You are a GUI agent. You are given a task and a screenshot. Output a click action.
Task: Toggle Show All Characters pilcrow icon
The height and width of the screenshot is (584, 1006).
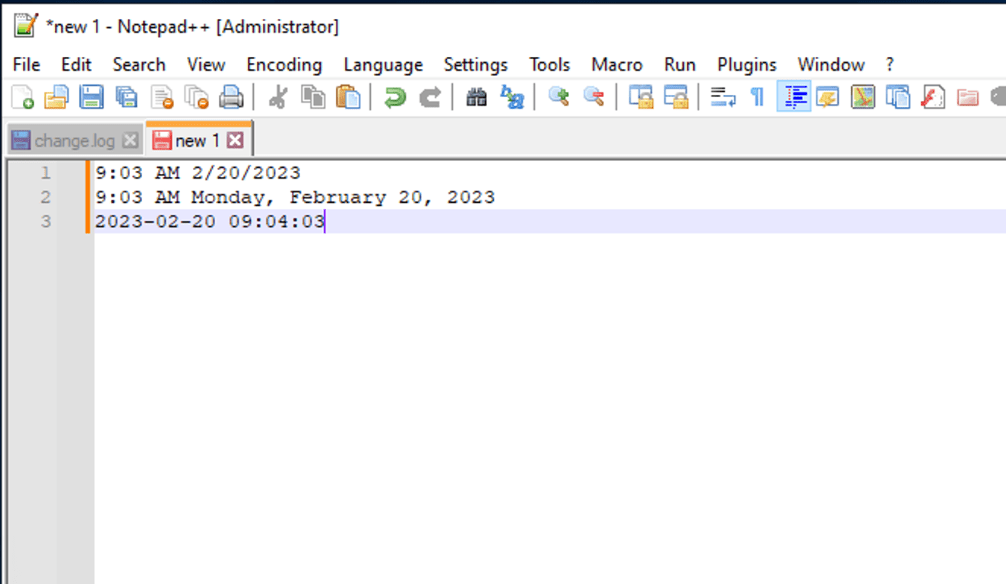[x=755, y=97]
